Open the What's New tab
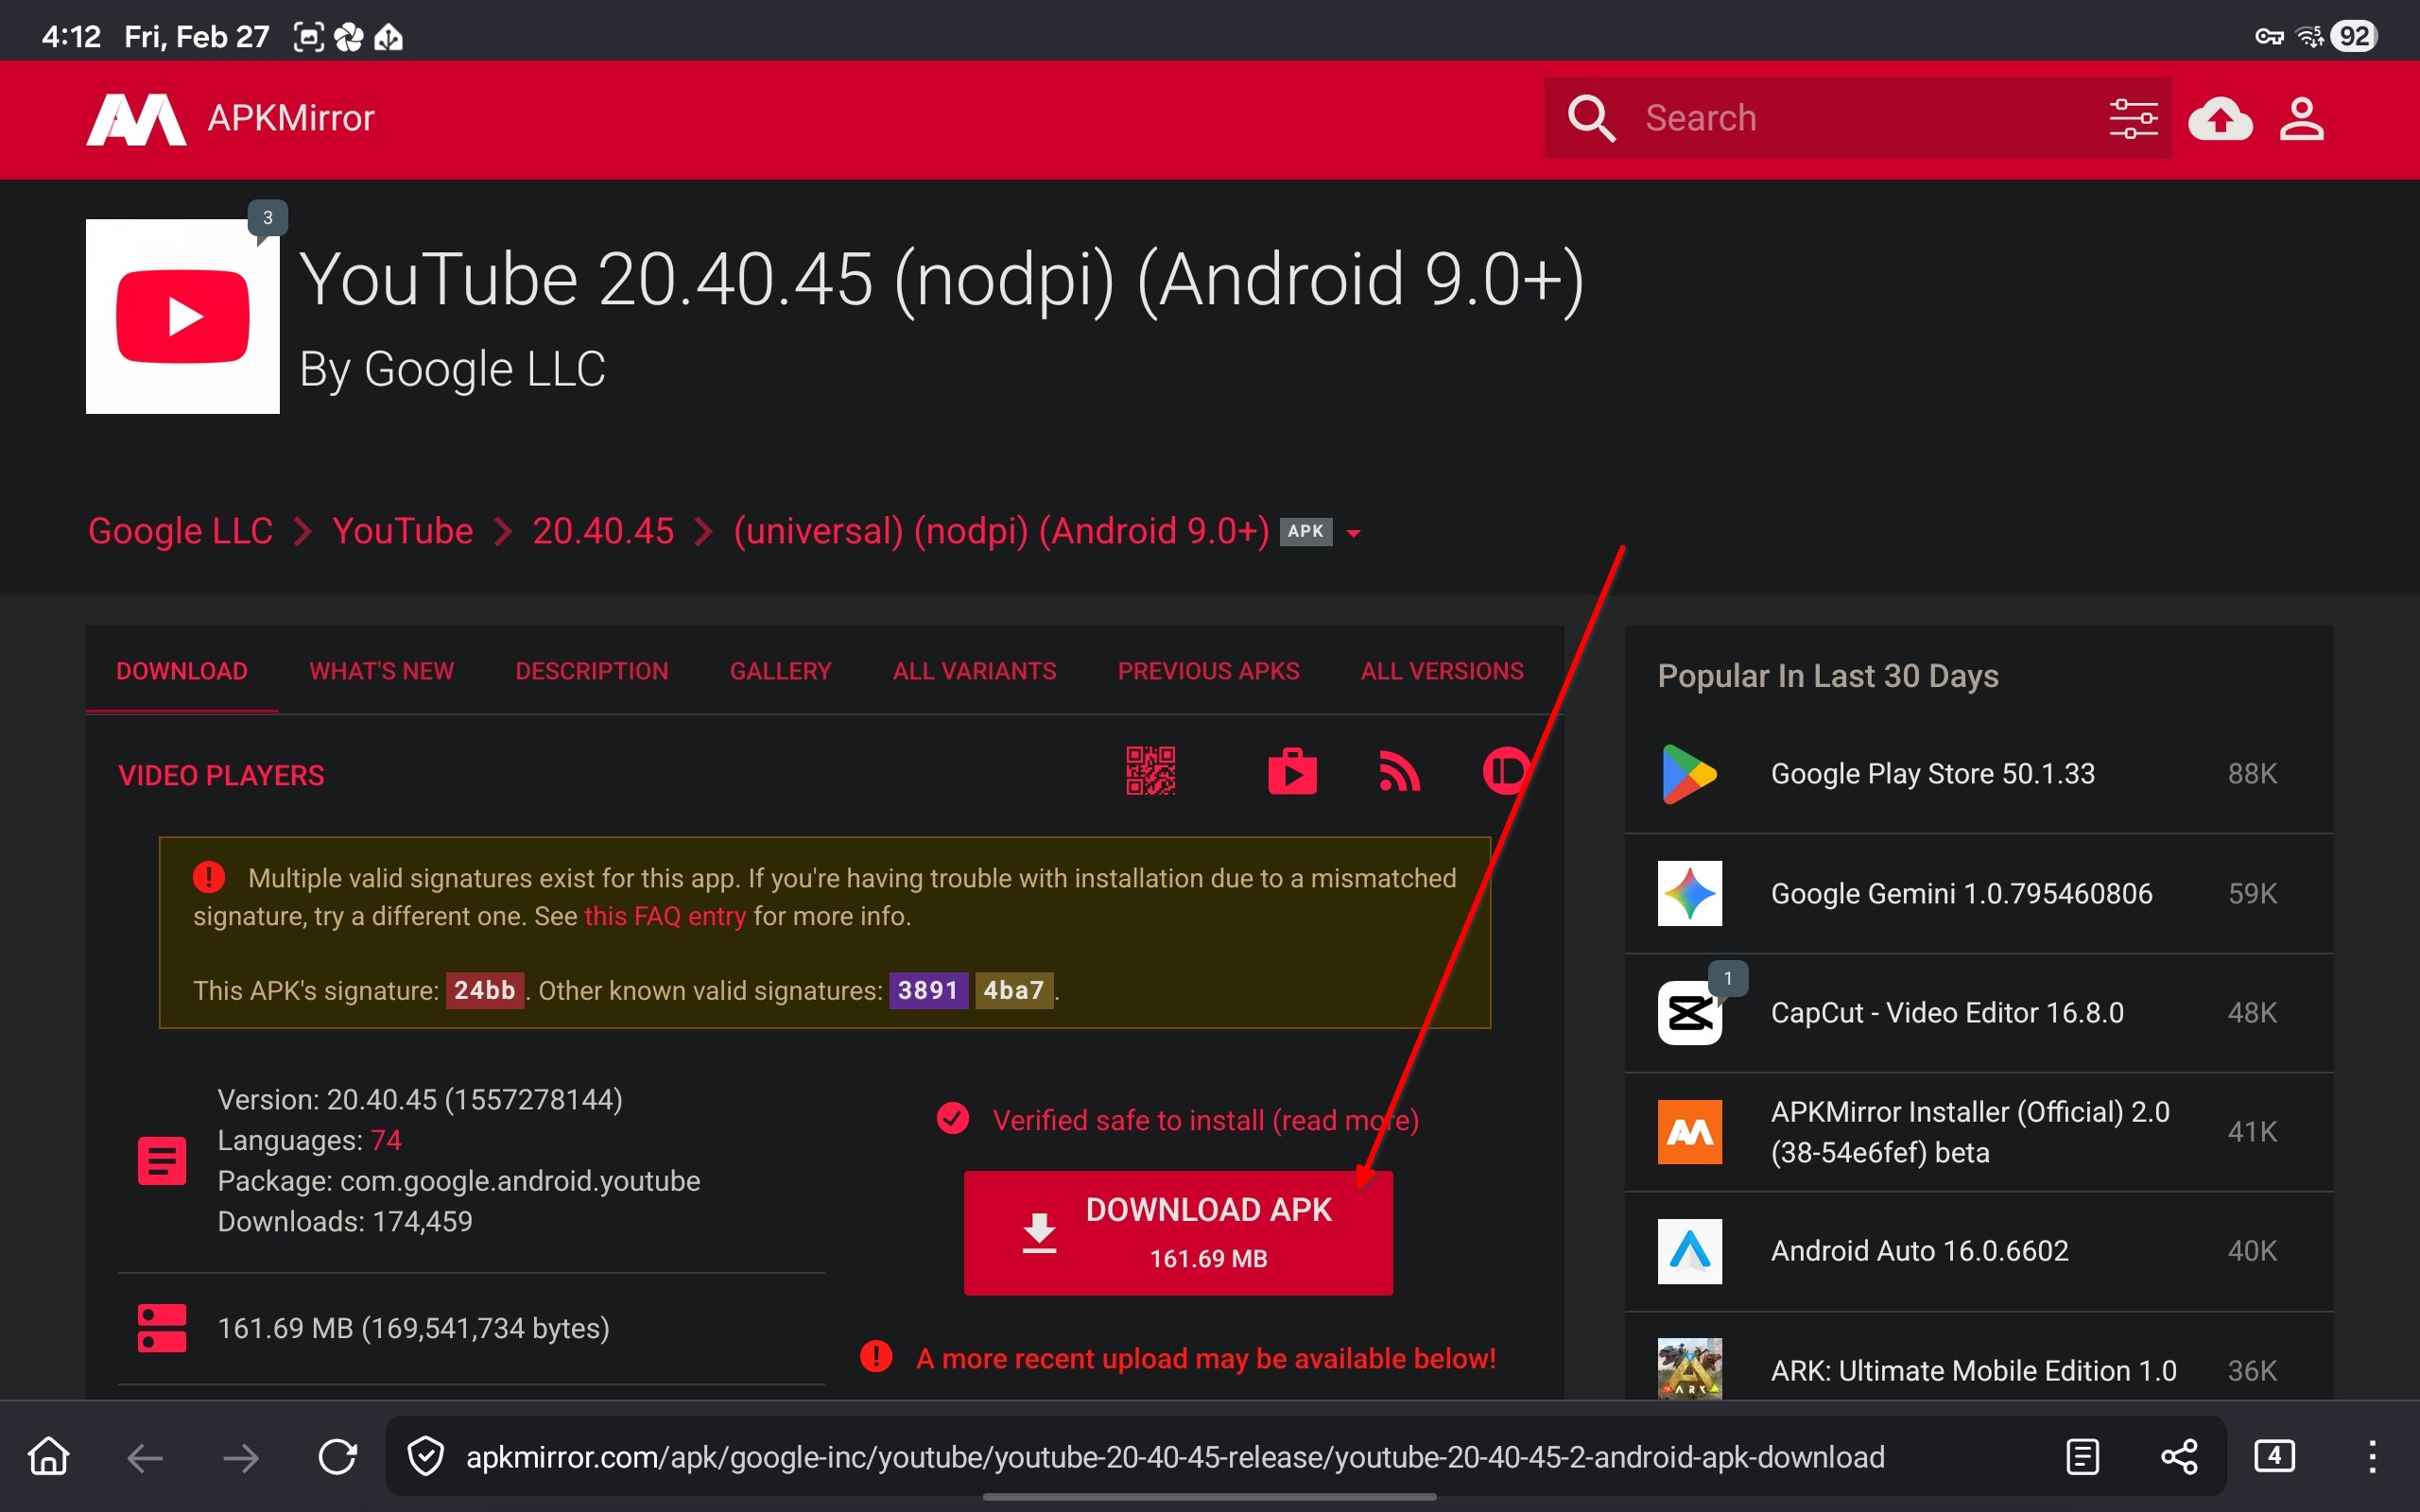 (381, 671)
